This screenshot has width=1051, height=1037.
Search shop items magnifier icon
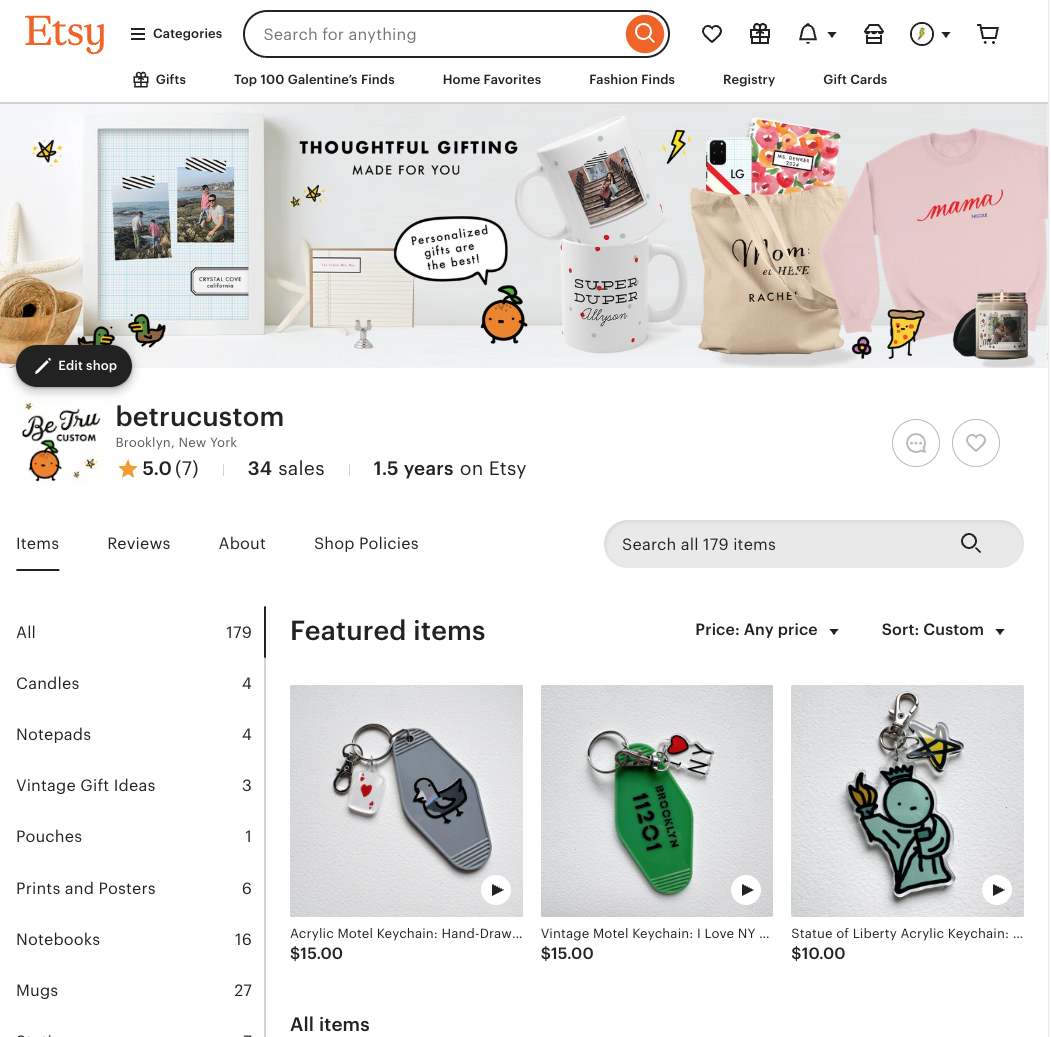tap(971, 543)
